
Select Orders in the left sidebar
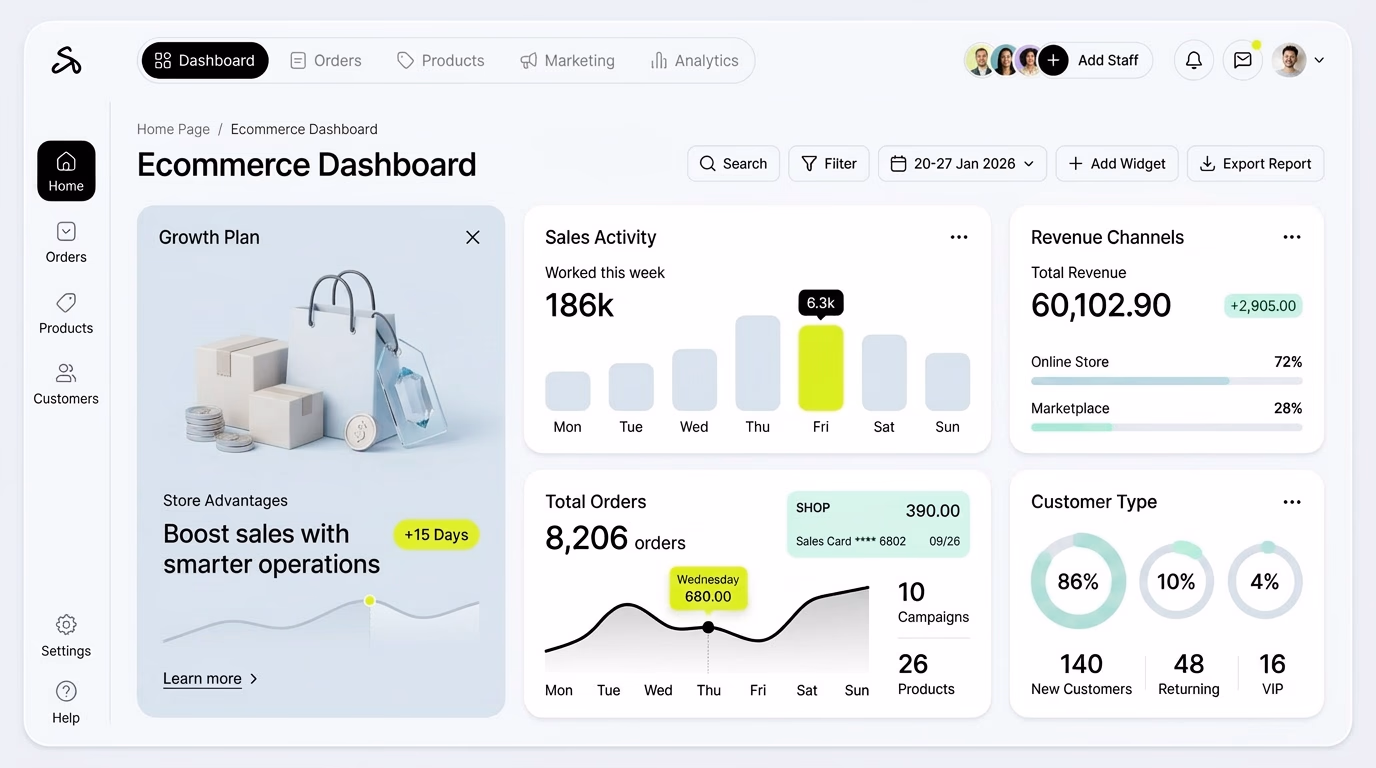(66, 243)
